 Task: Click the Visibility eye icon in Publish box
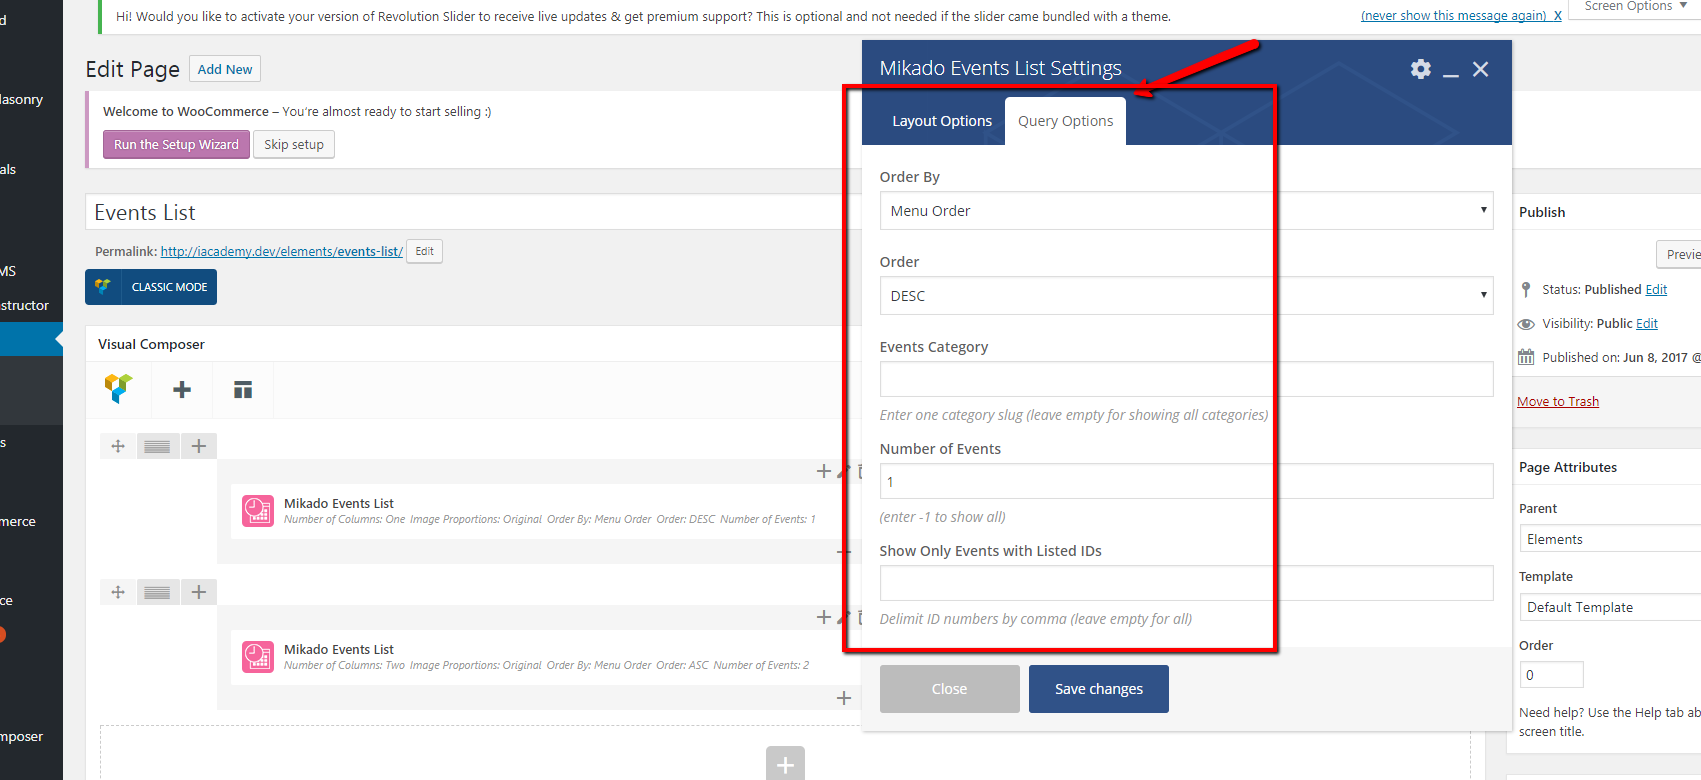click(x=1526, y=324)
